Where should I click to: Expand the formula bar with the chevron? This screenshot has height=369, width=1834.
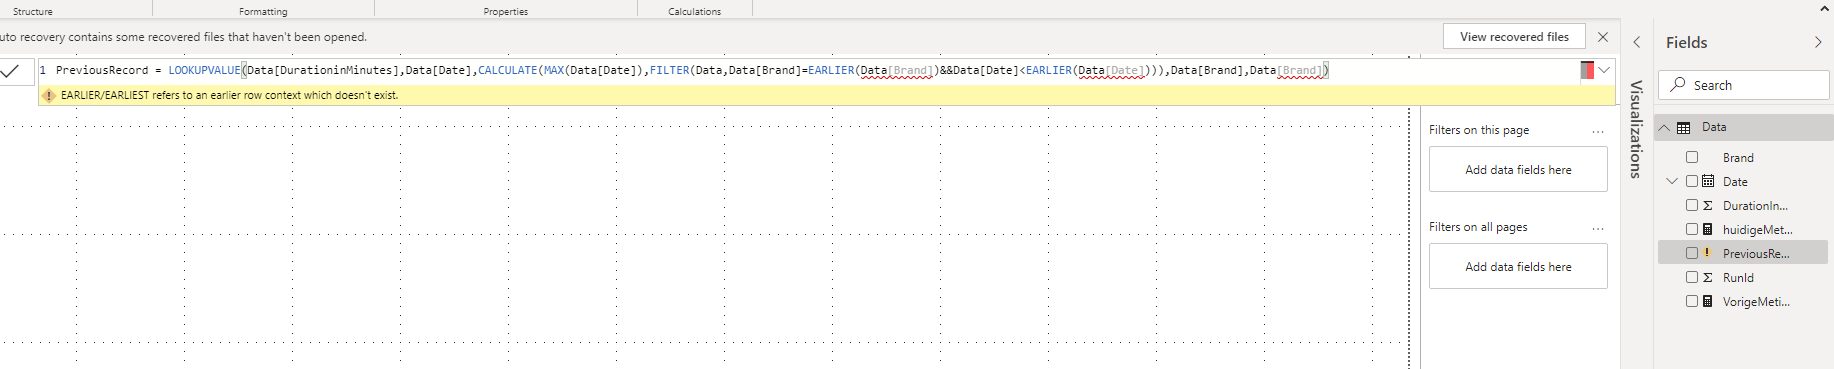click(x=1604, y=70)
